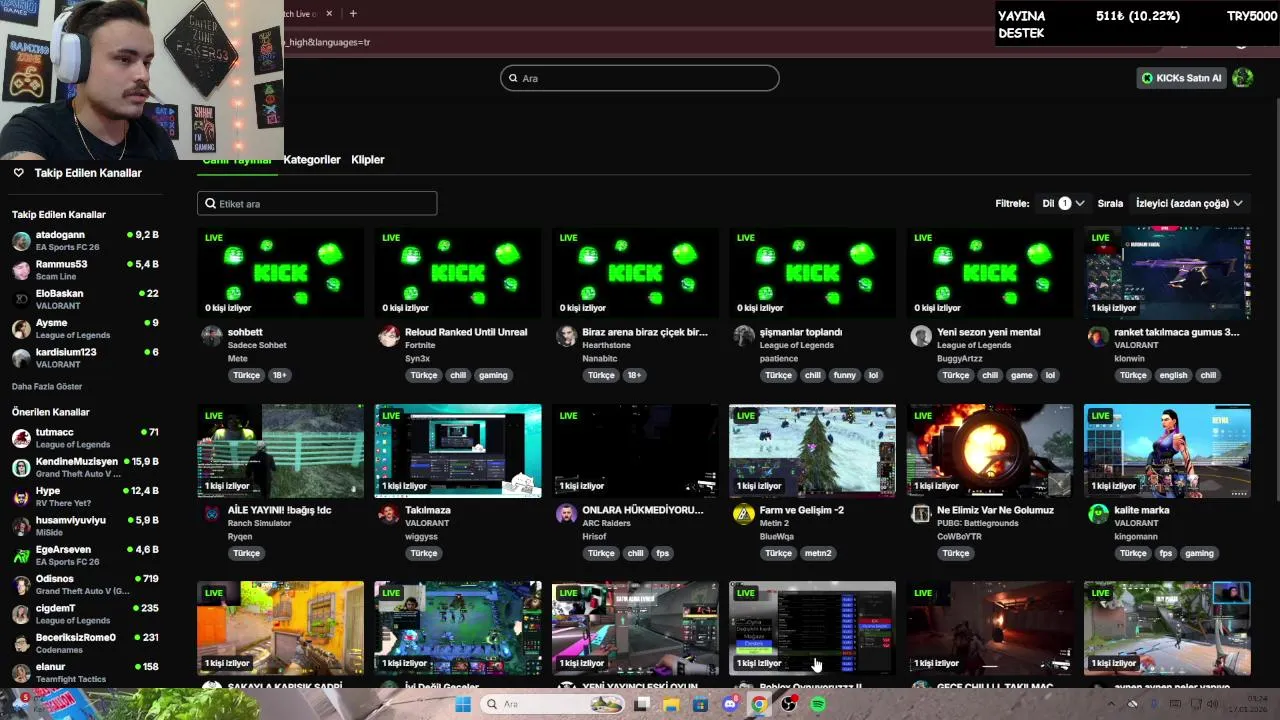1280x720 pixels.
Task: Open File Explorer from the taskbar
Action: coord(671,704)
